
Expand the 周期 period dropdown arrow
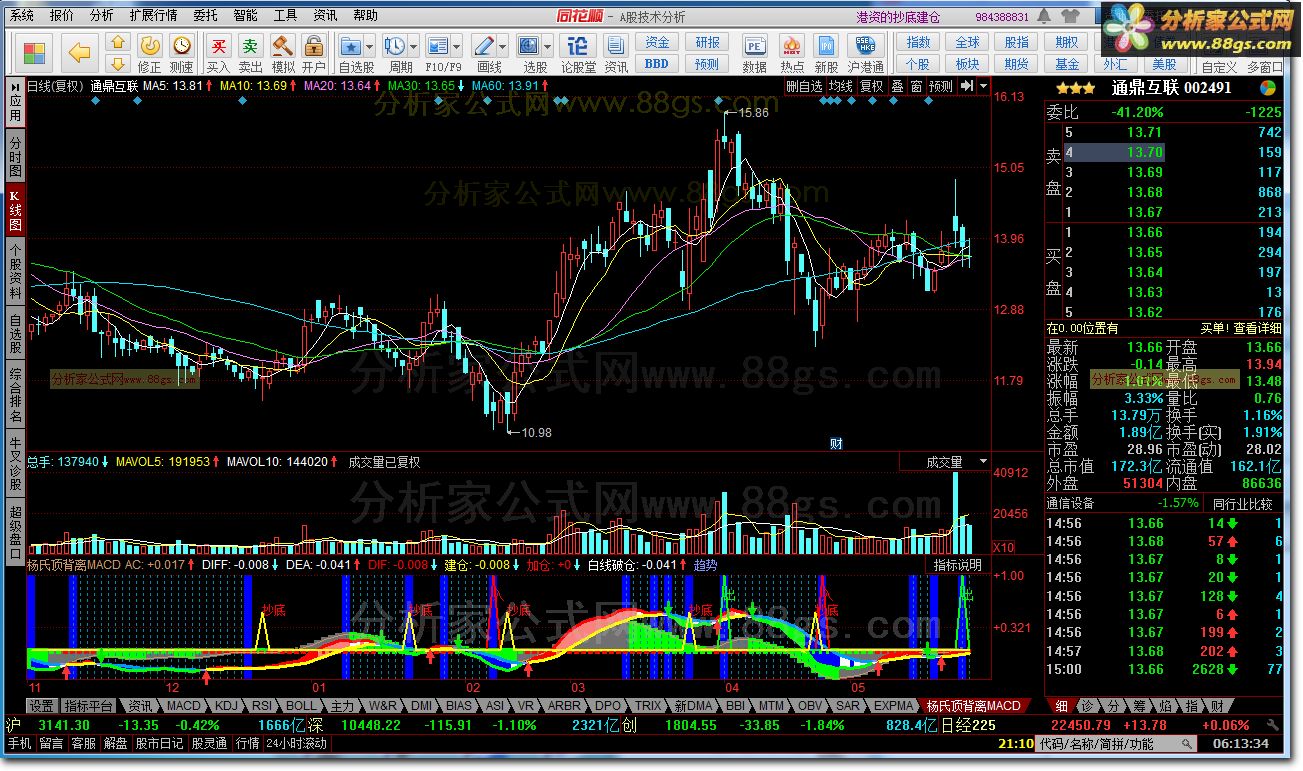413,46
